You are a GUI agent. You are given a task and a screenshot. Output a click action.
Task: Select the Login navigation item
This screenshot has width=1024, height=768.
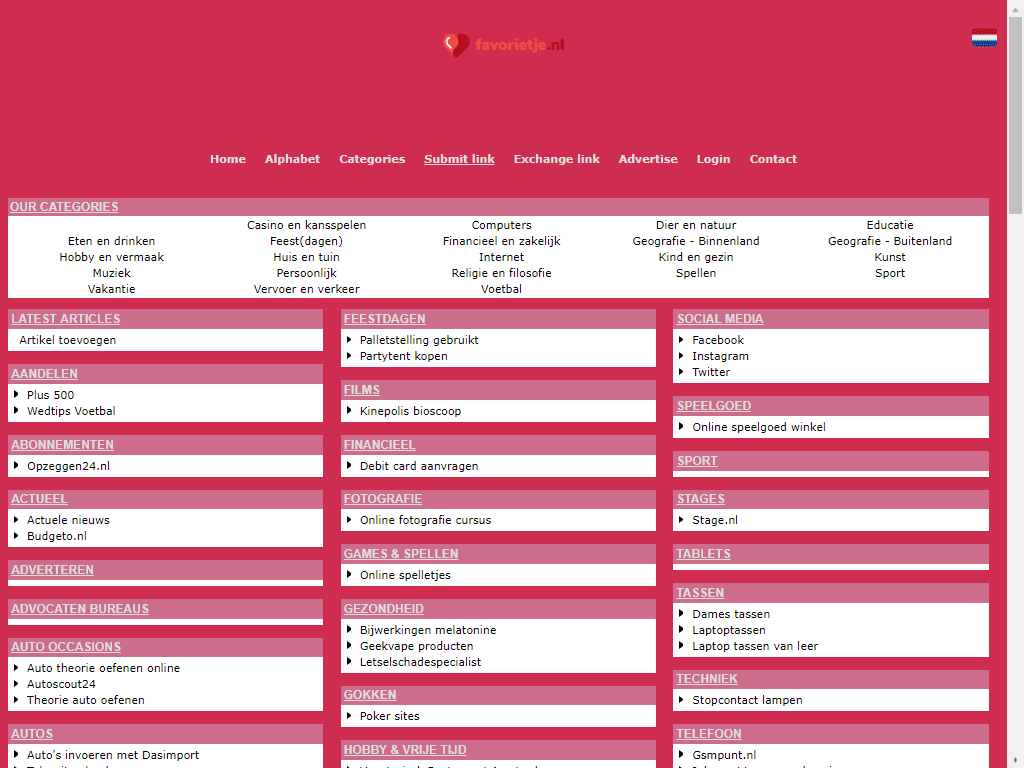[713, 159]
